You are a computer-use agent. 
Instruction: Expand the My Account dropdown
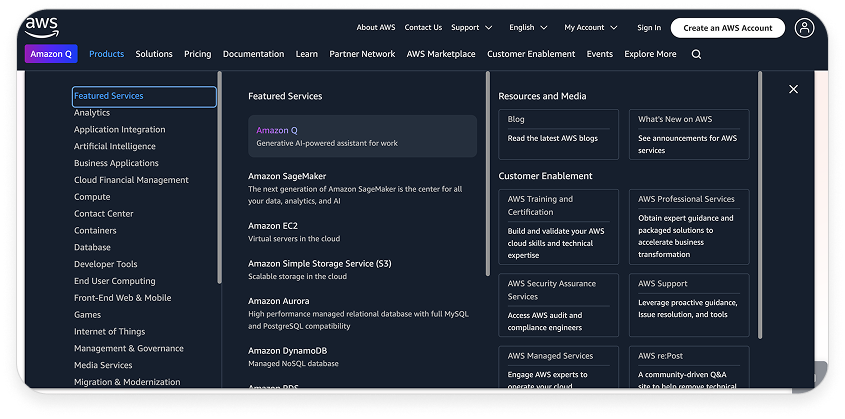pos(591,27)
